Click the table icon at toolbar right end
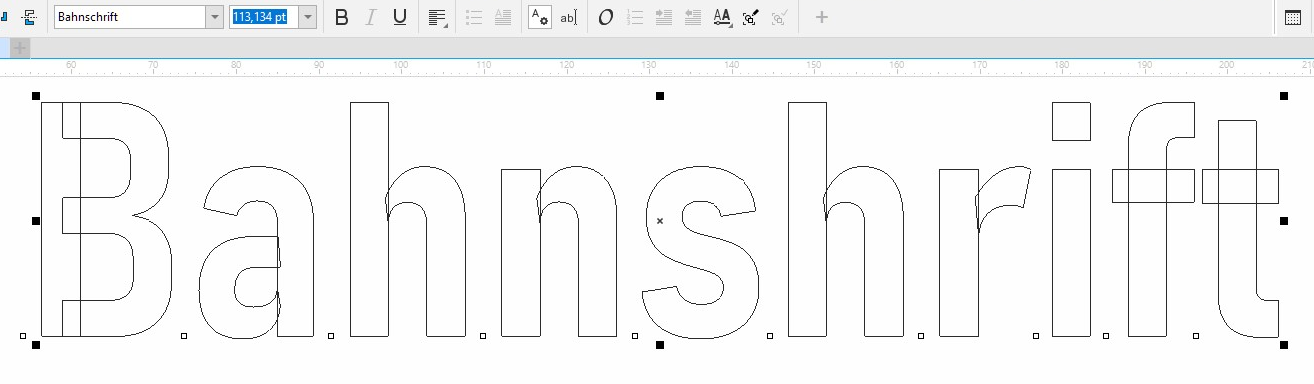Viewport: 1314px width, 384px height. coord(1293,17)
